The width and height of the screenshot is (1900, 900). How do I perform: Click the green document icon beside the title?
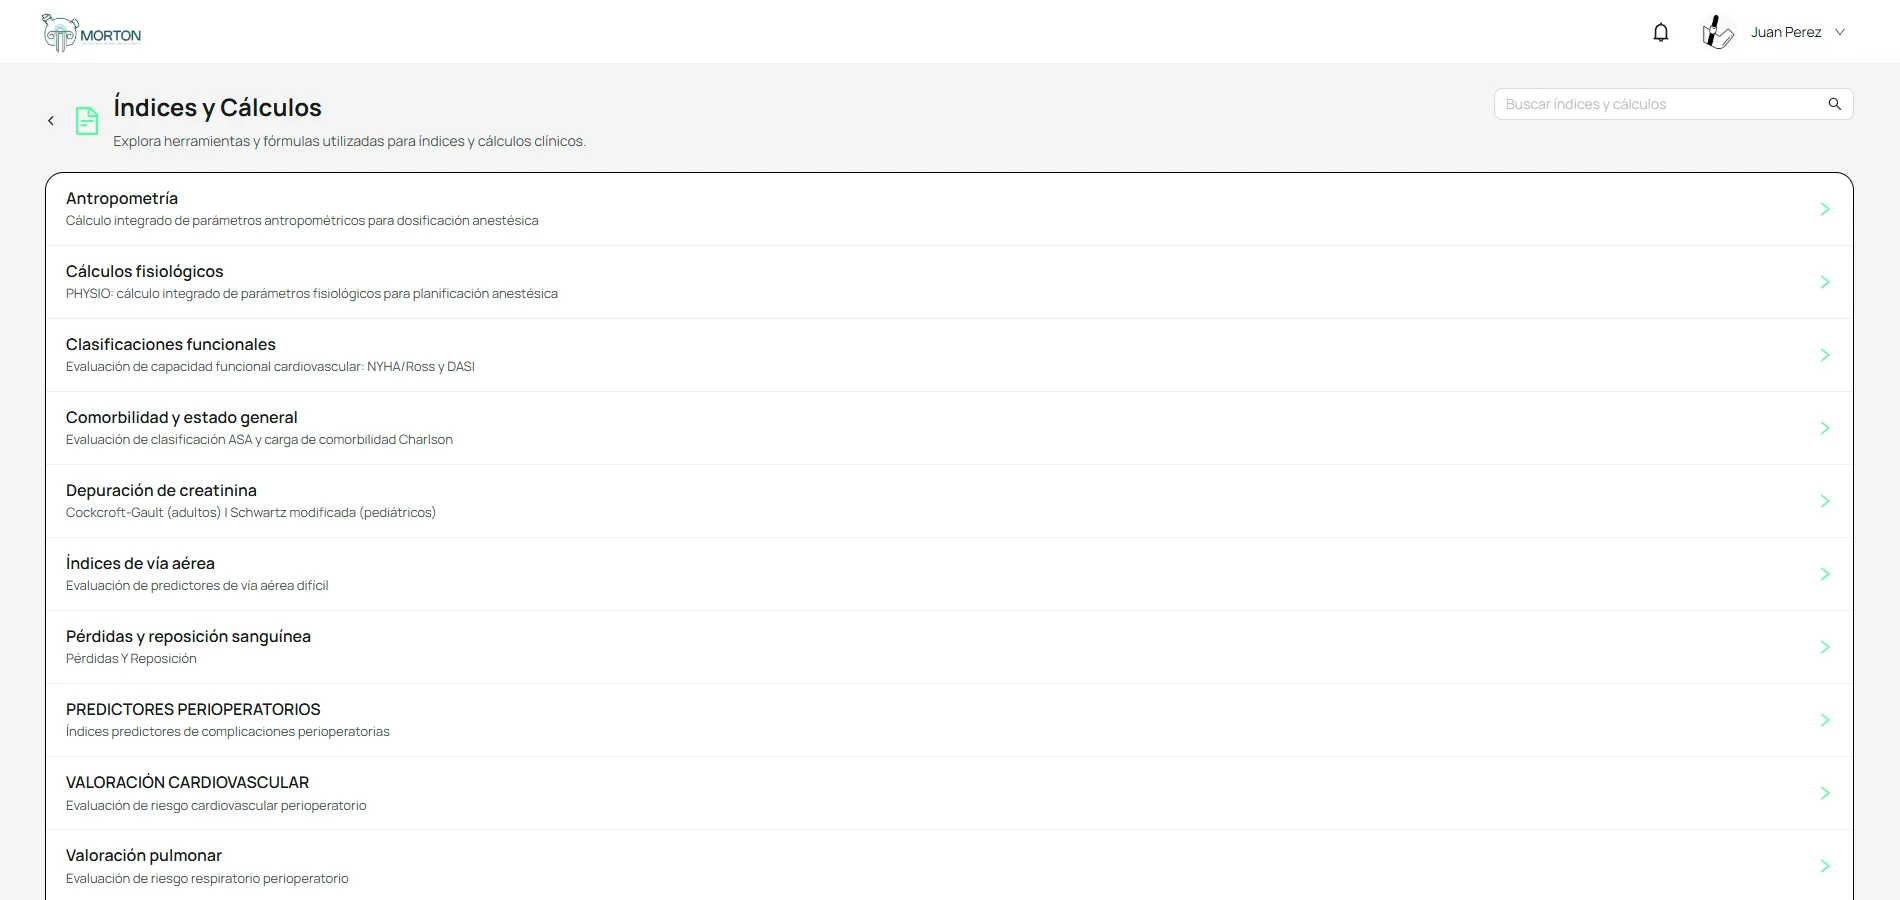tap(87, 121)
